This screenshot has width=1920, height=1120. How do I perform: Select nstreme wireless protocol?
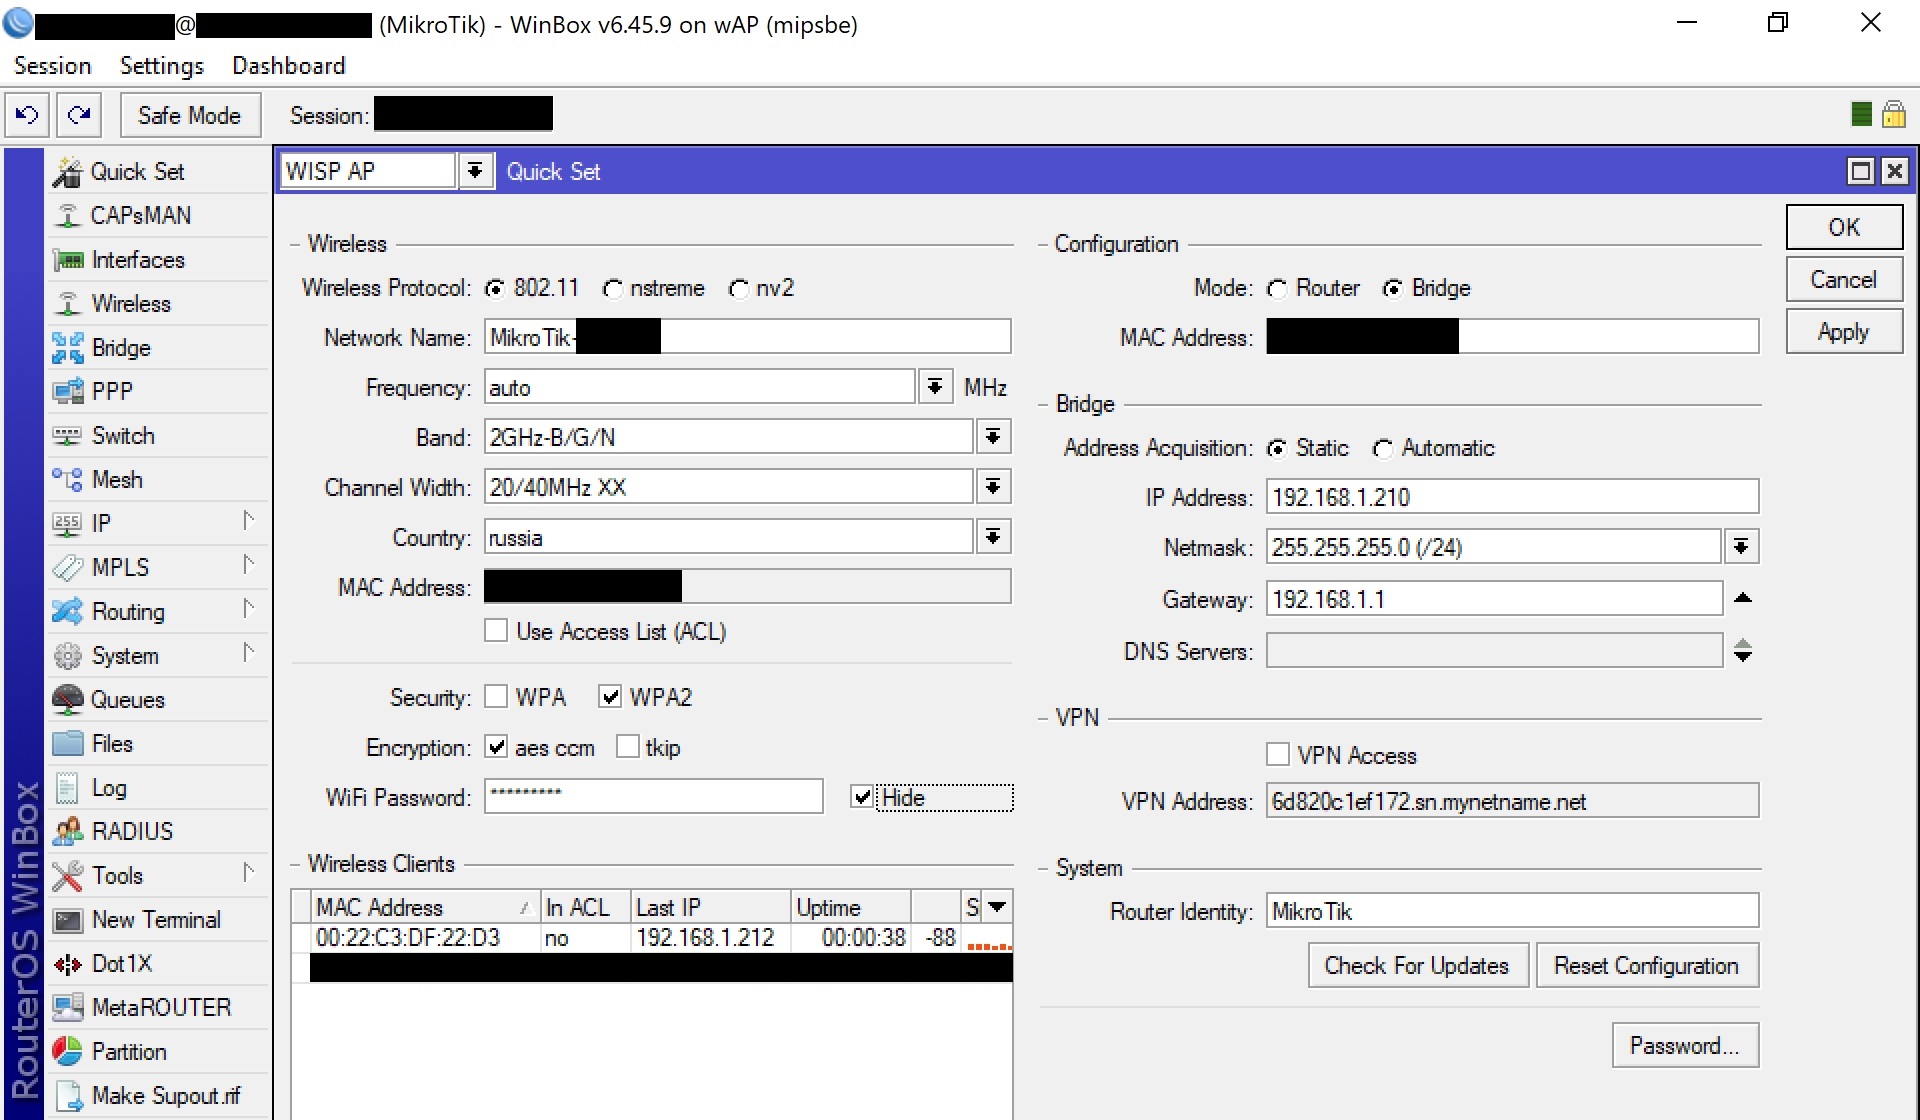pos(612,289)
